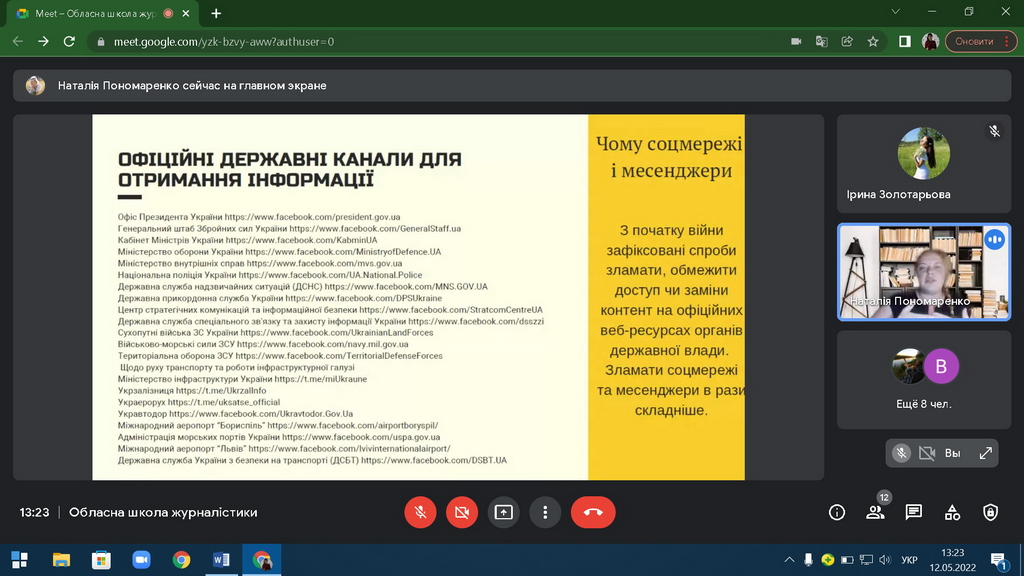This screenshot has height=576, width=1024.
Task: Open the 'Ещё 8 чел.' participants tile
Action: click(x=923, y=379)
